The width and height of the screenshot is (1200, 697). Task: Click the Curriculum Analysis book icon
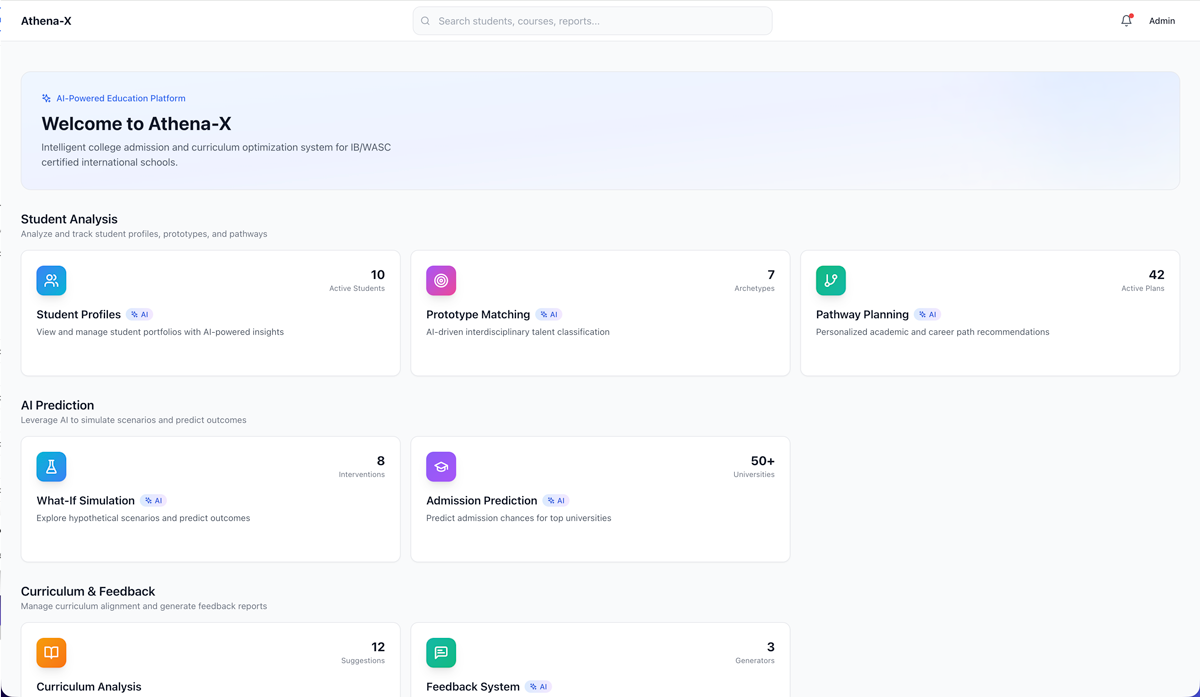click(51, 653)
